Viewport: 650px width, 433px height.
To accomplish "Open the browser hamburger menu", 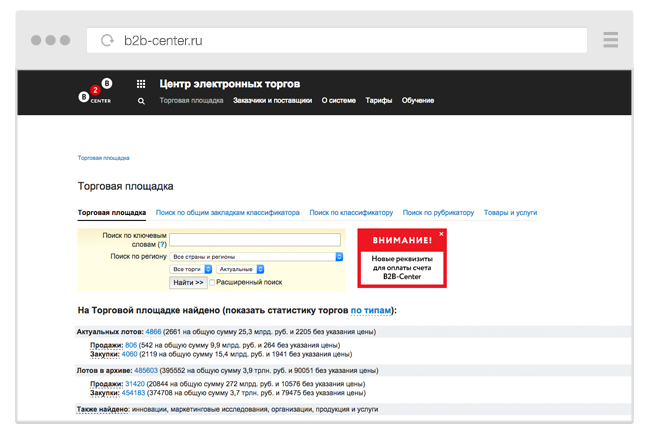I will click(x=610, y=40).
